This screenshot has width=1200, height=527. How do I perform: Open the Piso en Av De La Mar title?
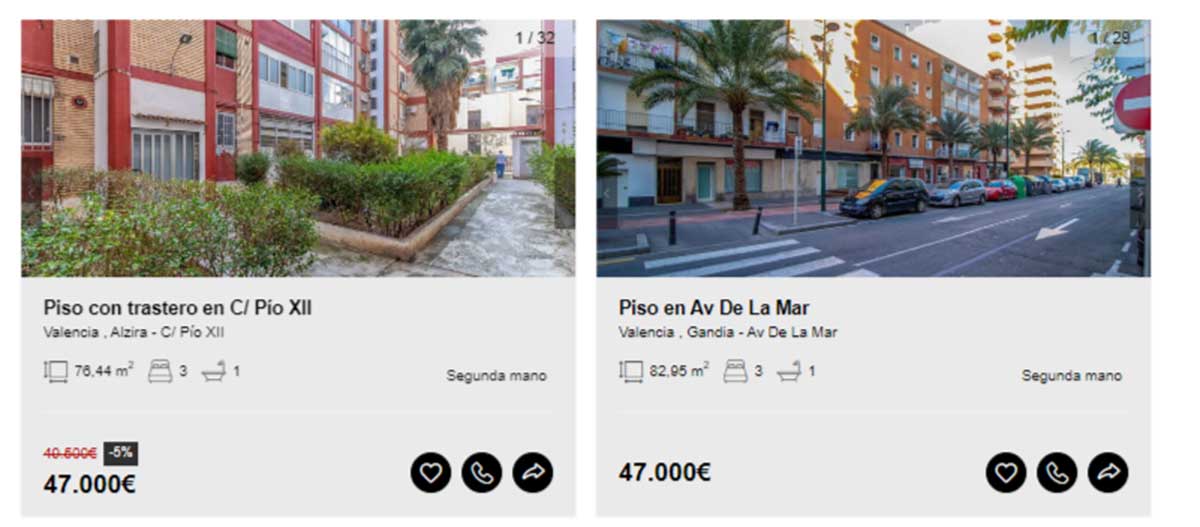point(714,308)
